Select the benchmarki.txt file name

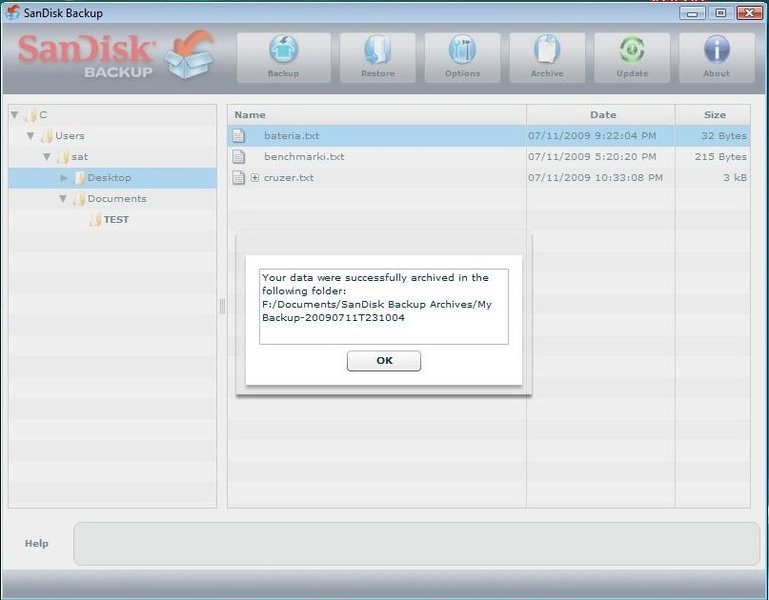304,157
